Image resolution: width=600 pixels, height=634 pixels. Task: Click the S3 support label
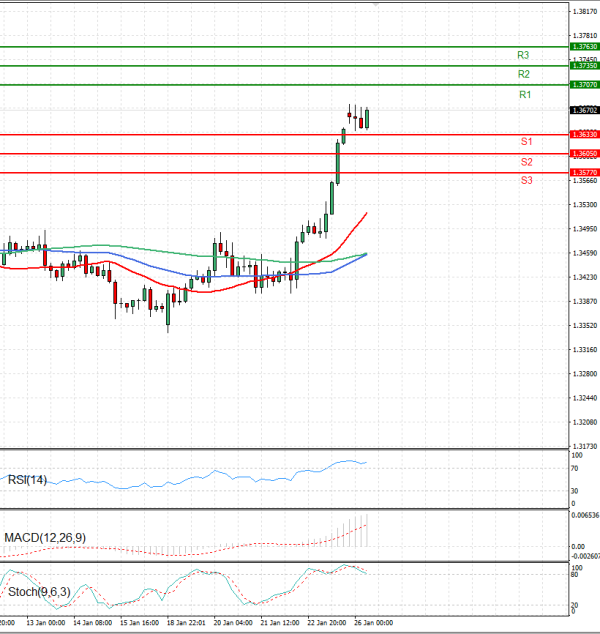(526, 180)
